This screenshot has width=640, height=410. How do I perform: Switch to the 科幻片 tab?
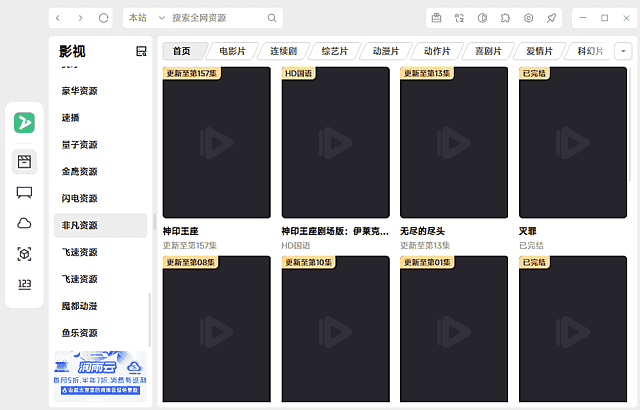[x=590, y=51]
